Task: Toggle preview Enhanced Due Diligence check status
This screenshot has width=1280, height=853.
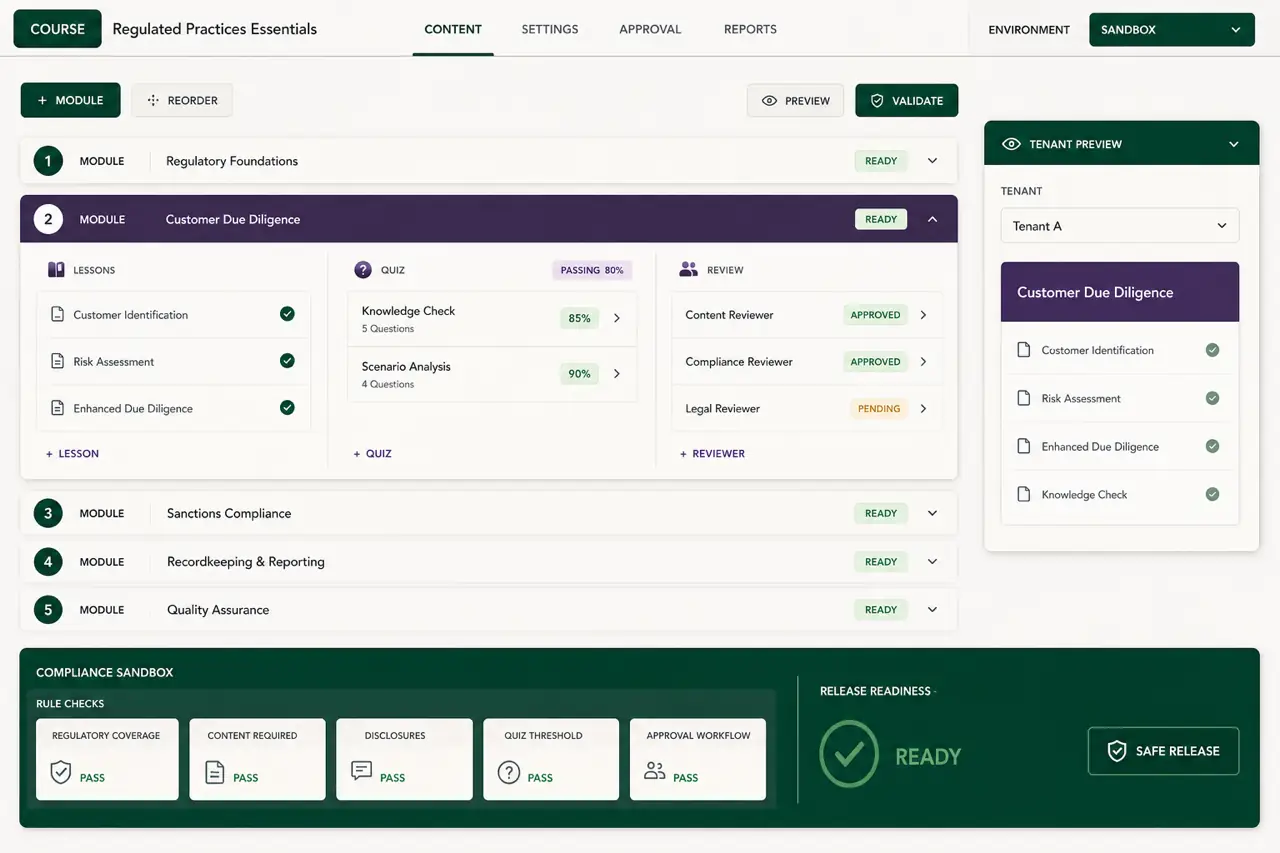Action: (1212, 446)
